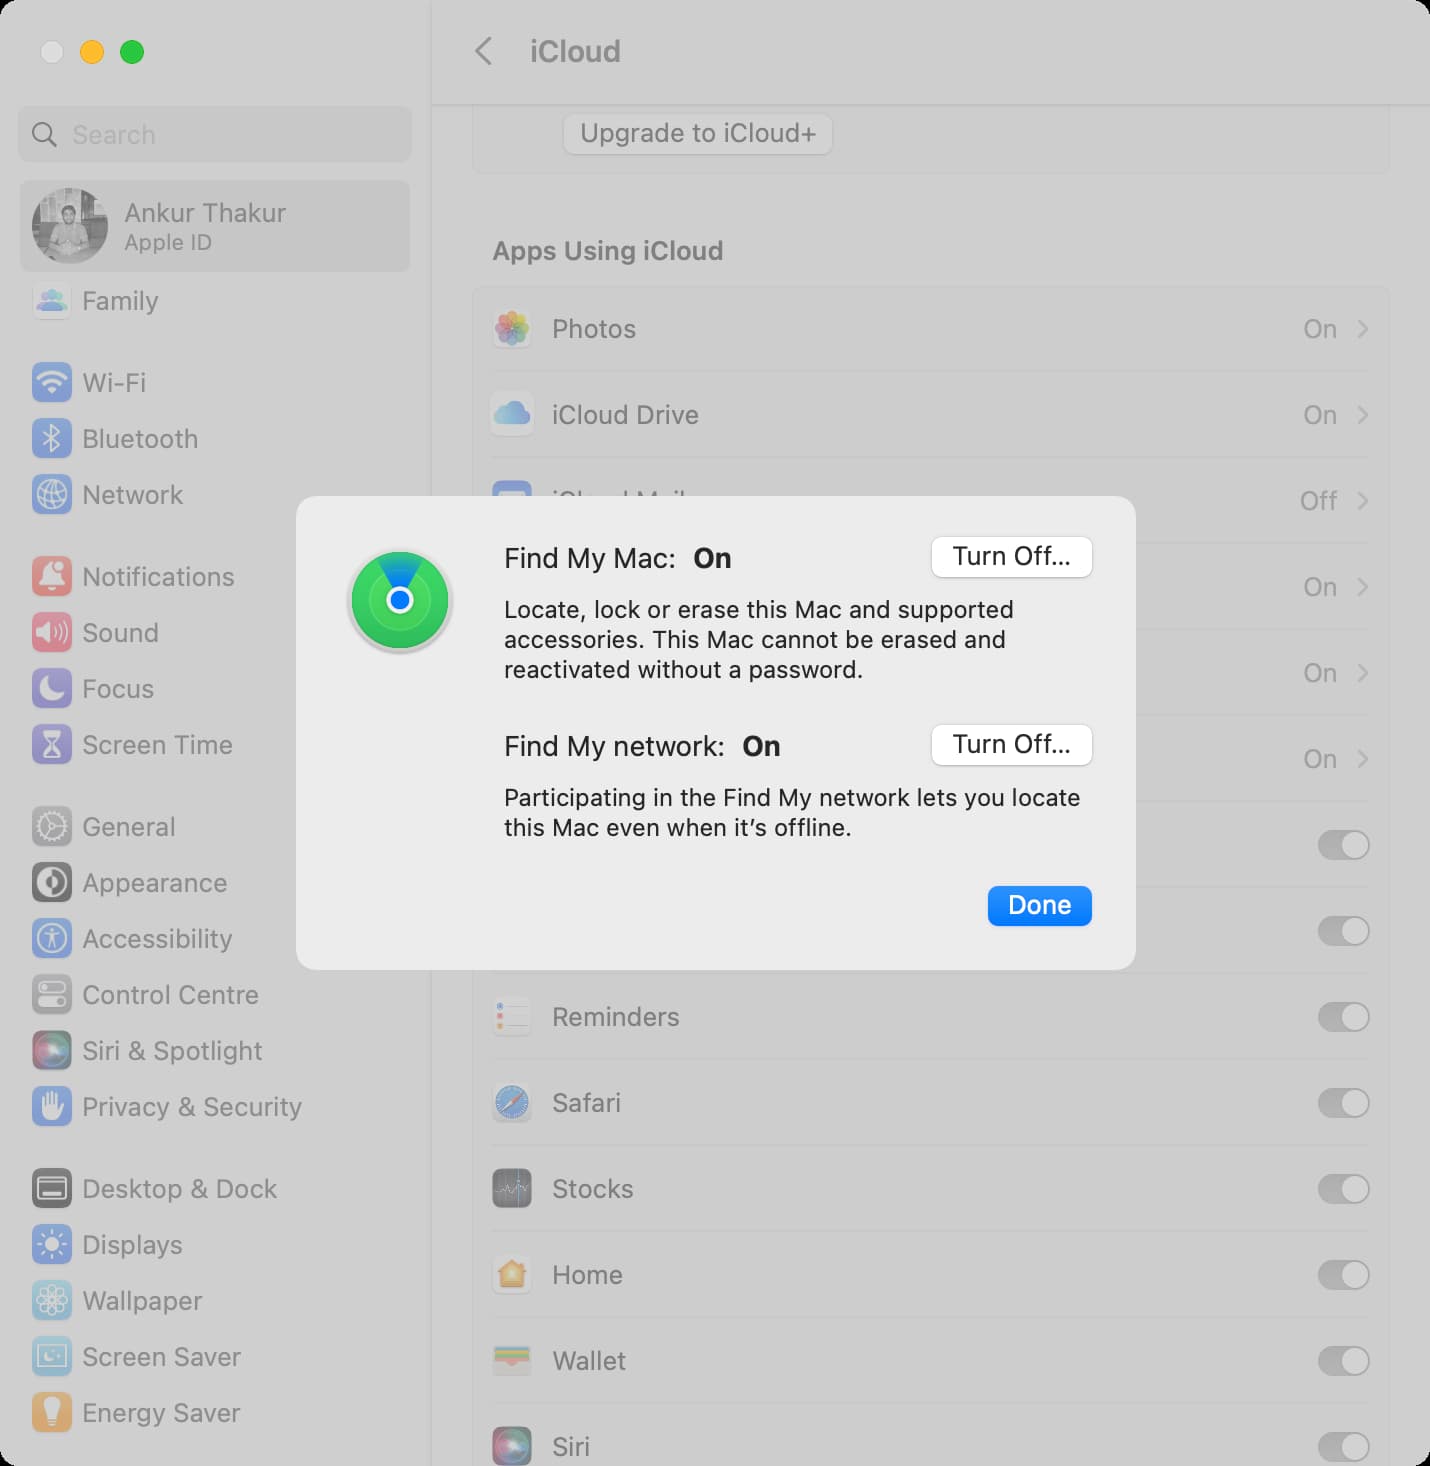1430x1466 pixels.
Task: Go back from the iCloud pane
Action: click(x=484, y=51)
